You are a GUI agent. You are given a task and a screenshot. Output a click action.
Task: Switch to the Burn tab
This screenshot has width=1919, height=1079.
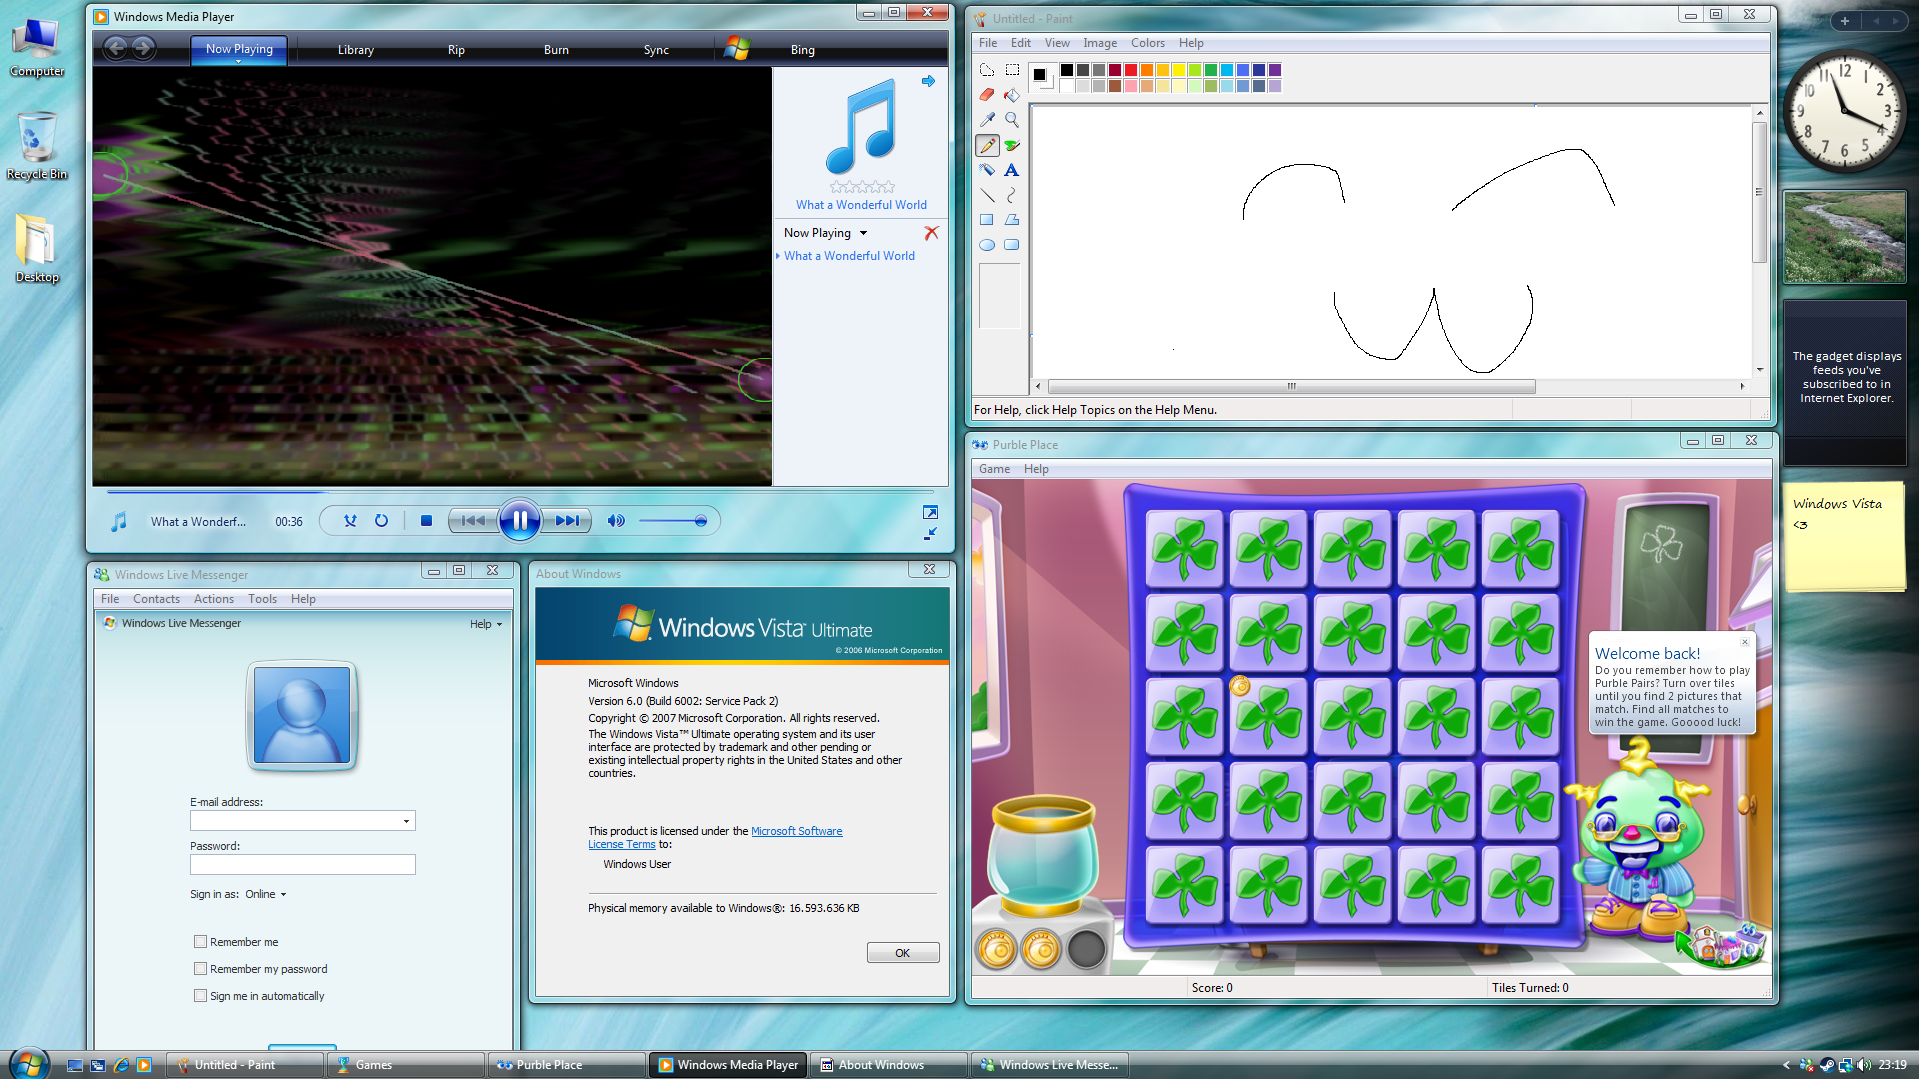coord(556,50)
